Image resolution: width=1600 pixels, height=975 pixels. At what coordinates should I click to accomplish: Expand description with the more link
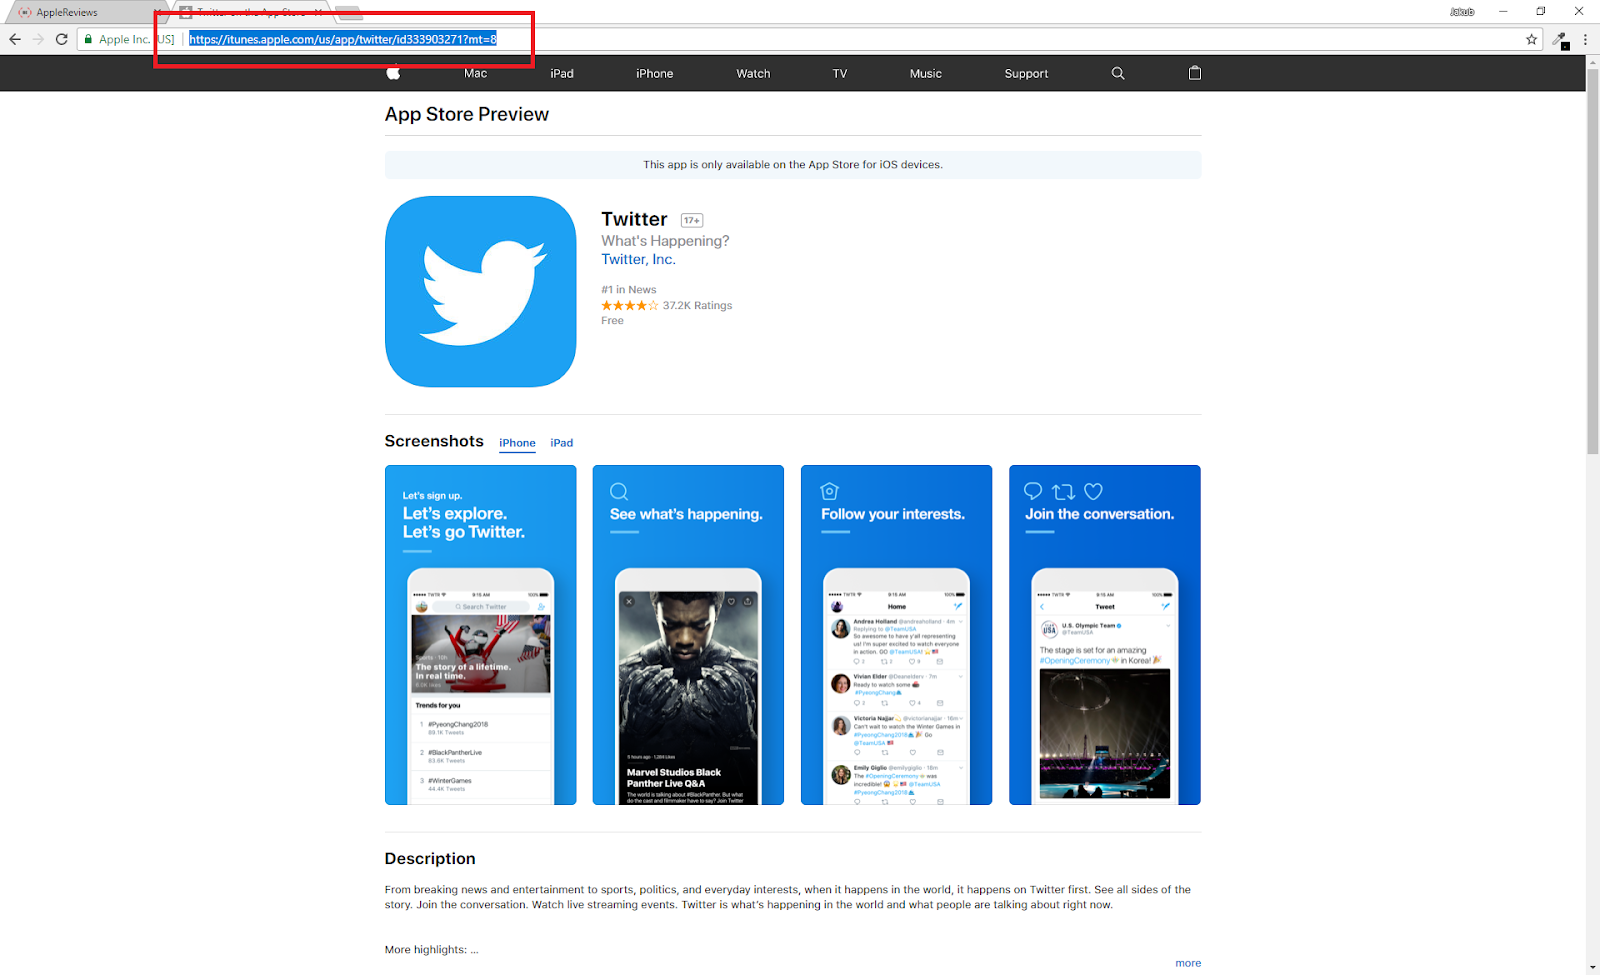[1188, 963]
